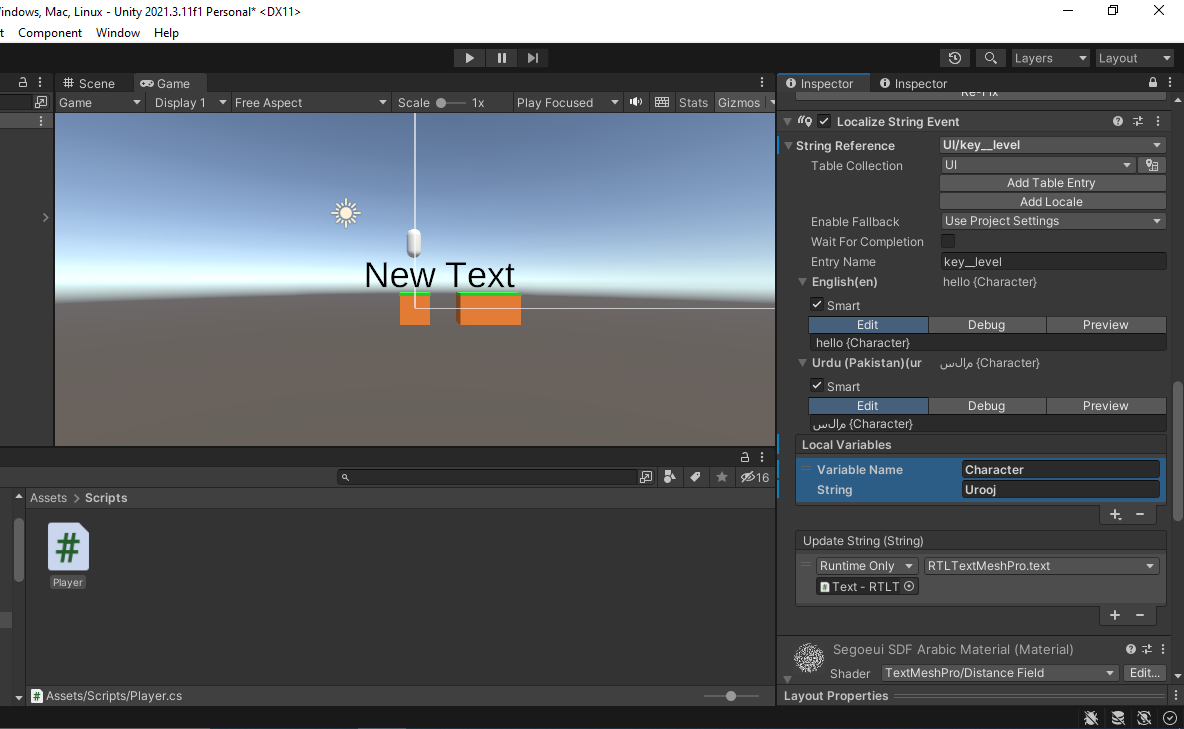The height and width of the screenshot is (729, 1184).
Task: Open the Window menu
Action: click(117, 32)
